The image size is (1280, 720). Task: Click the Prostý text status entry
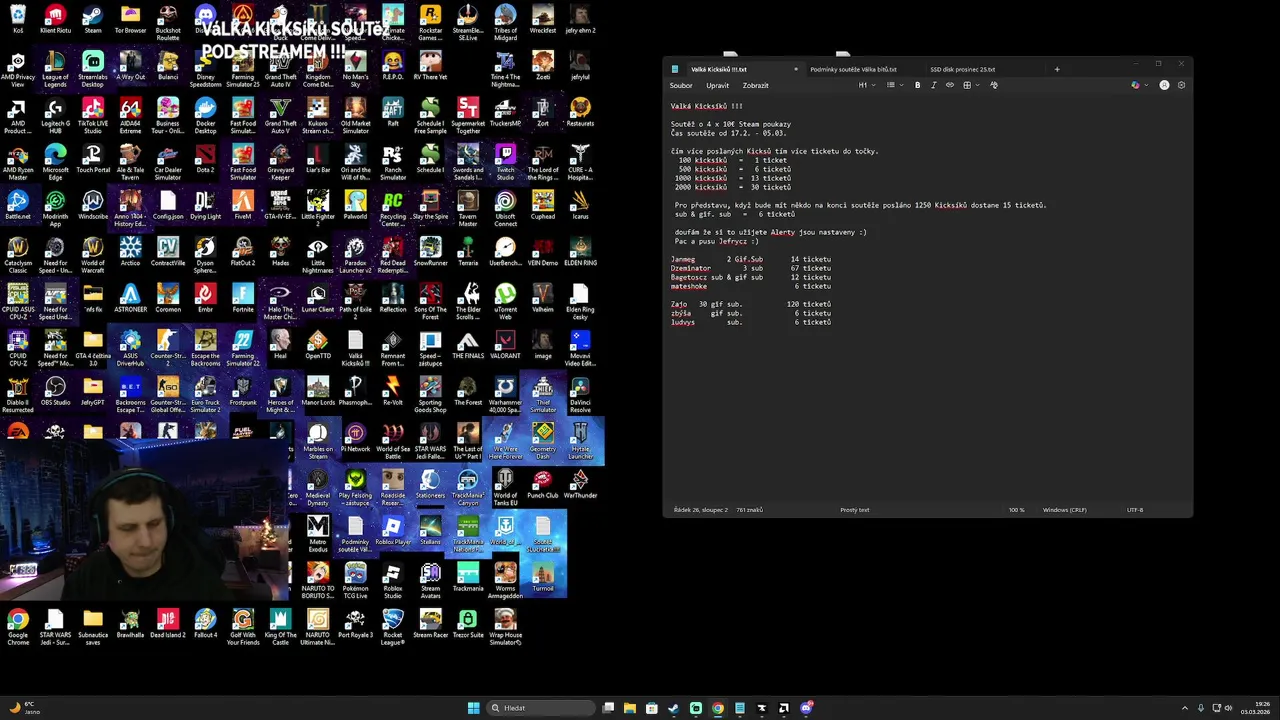pyautogui.click(x=855, y=510)
